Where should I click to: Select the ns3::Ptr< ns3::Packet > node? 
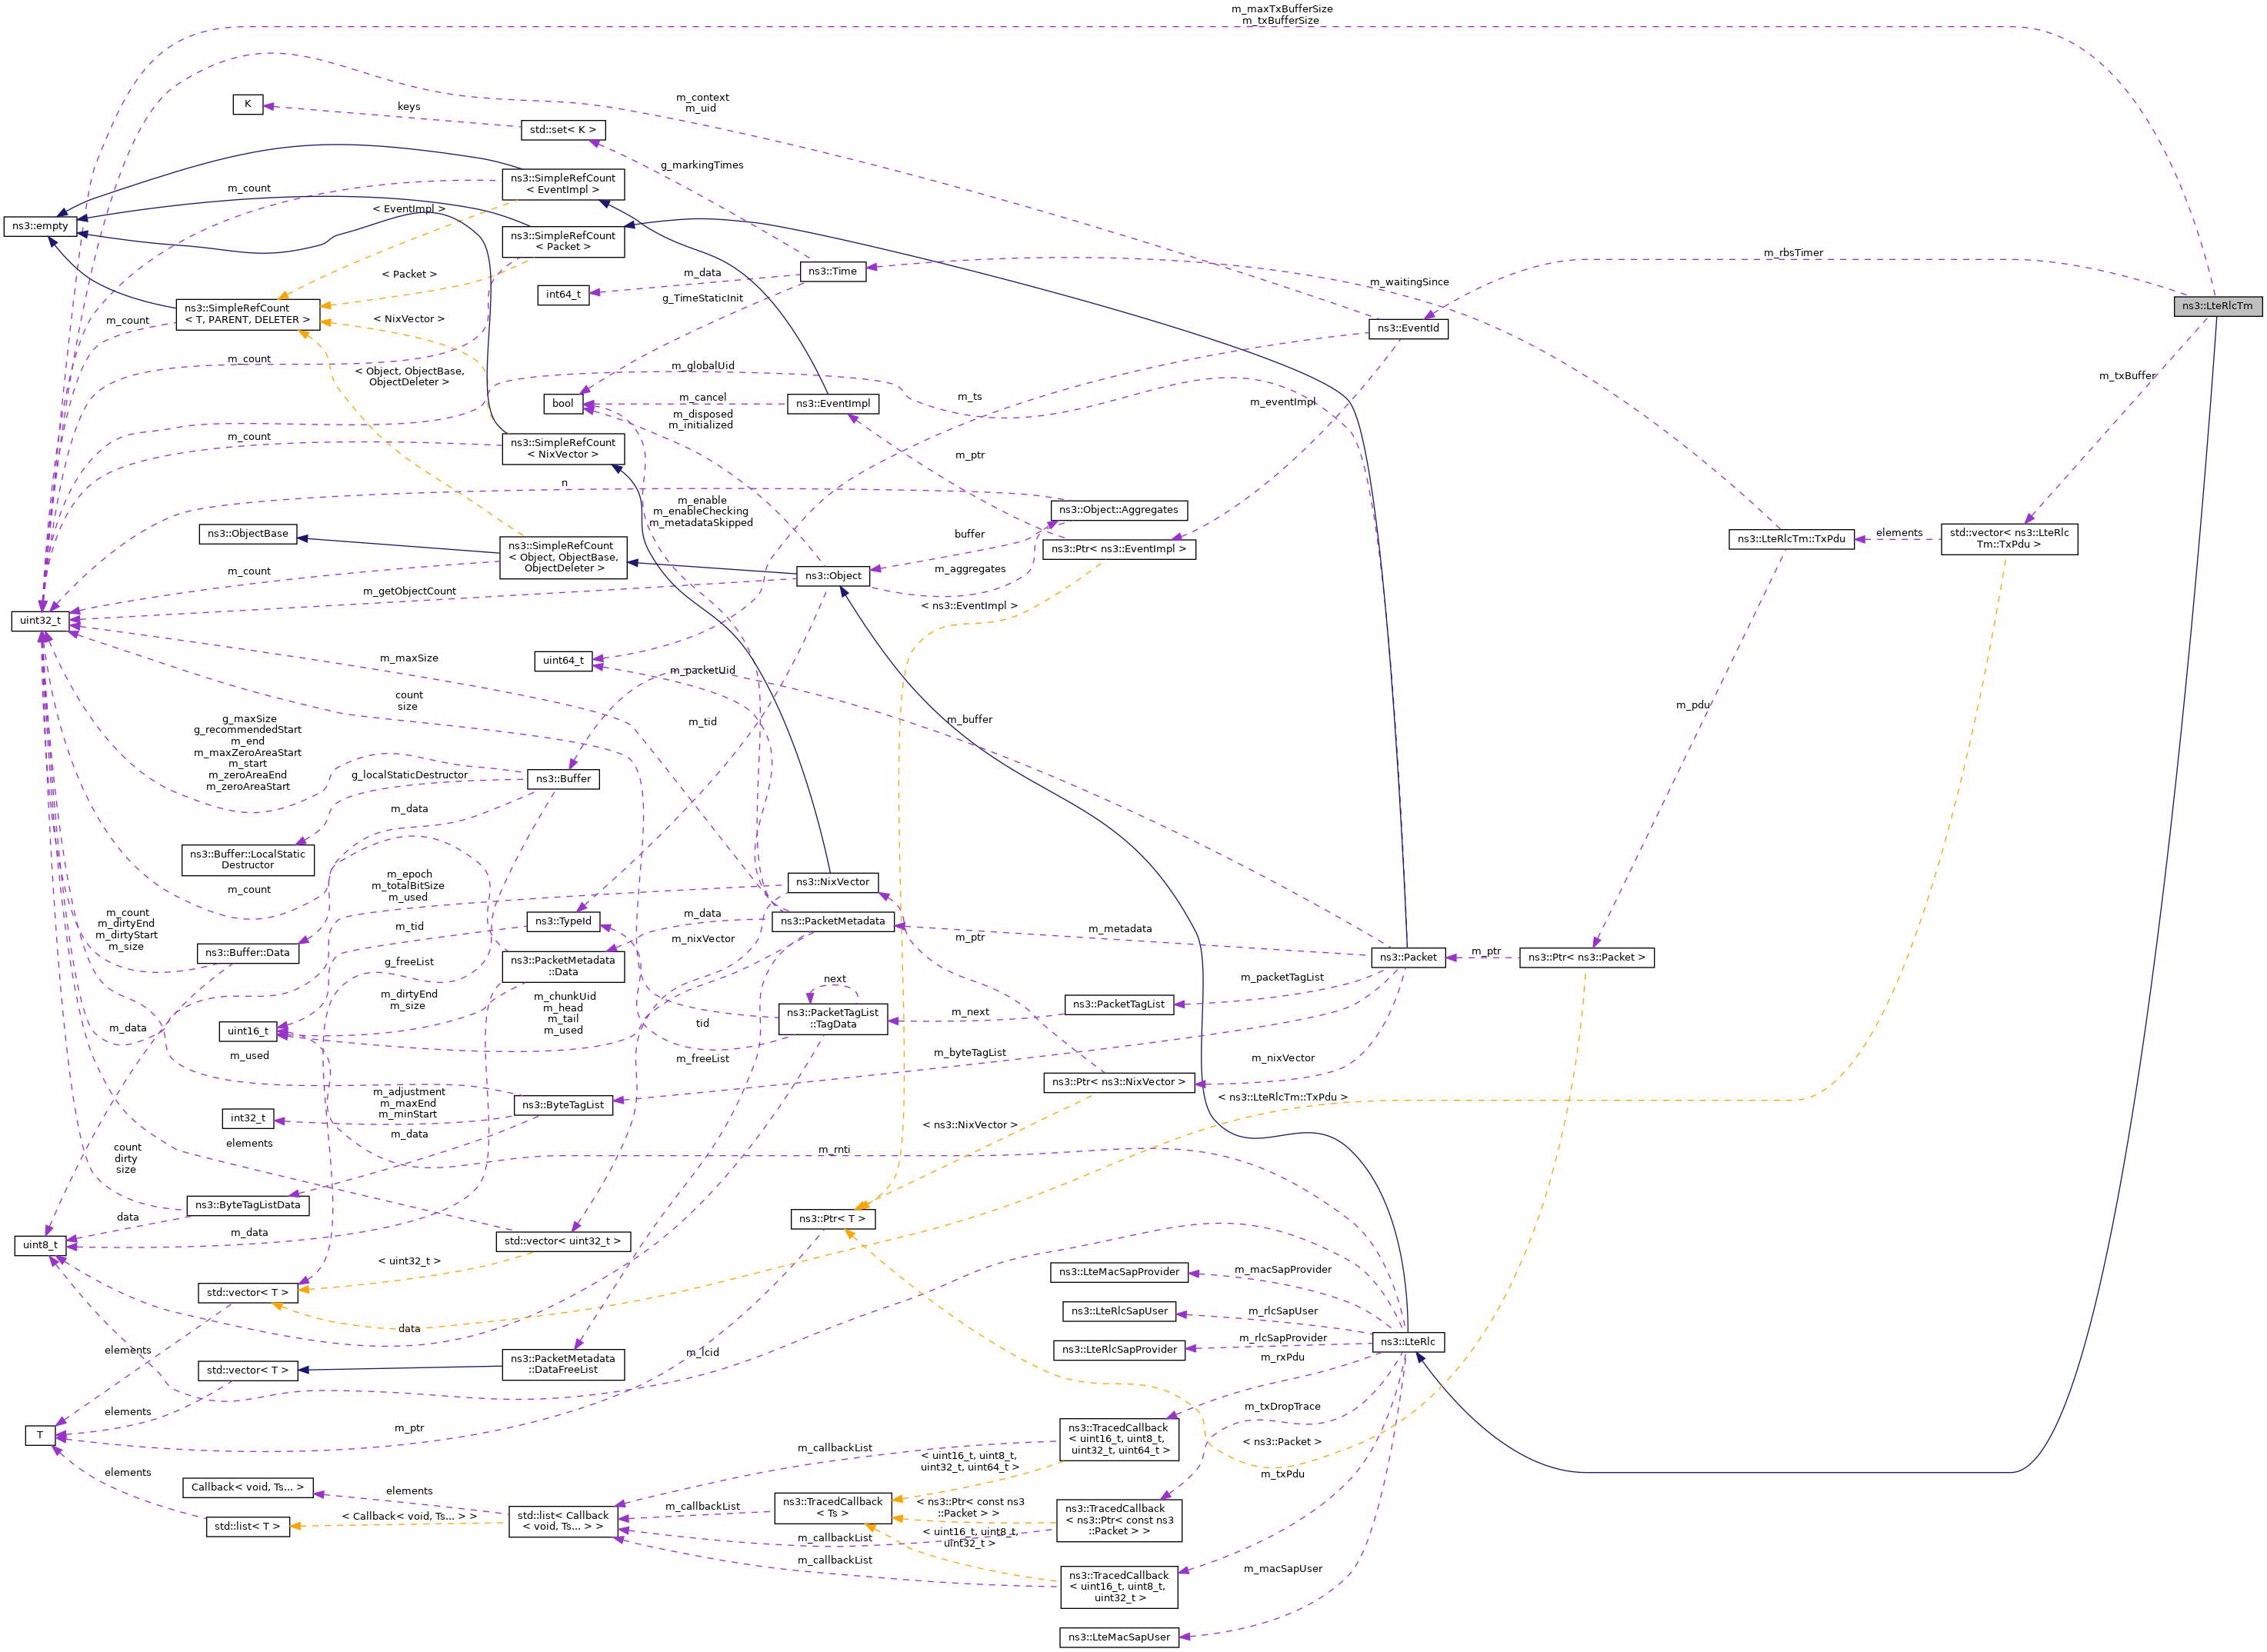pyautogui.click(x=1586, y=957)
